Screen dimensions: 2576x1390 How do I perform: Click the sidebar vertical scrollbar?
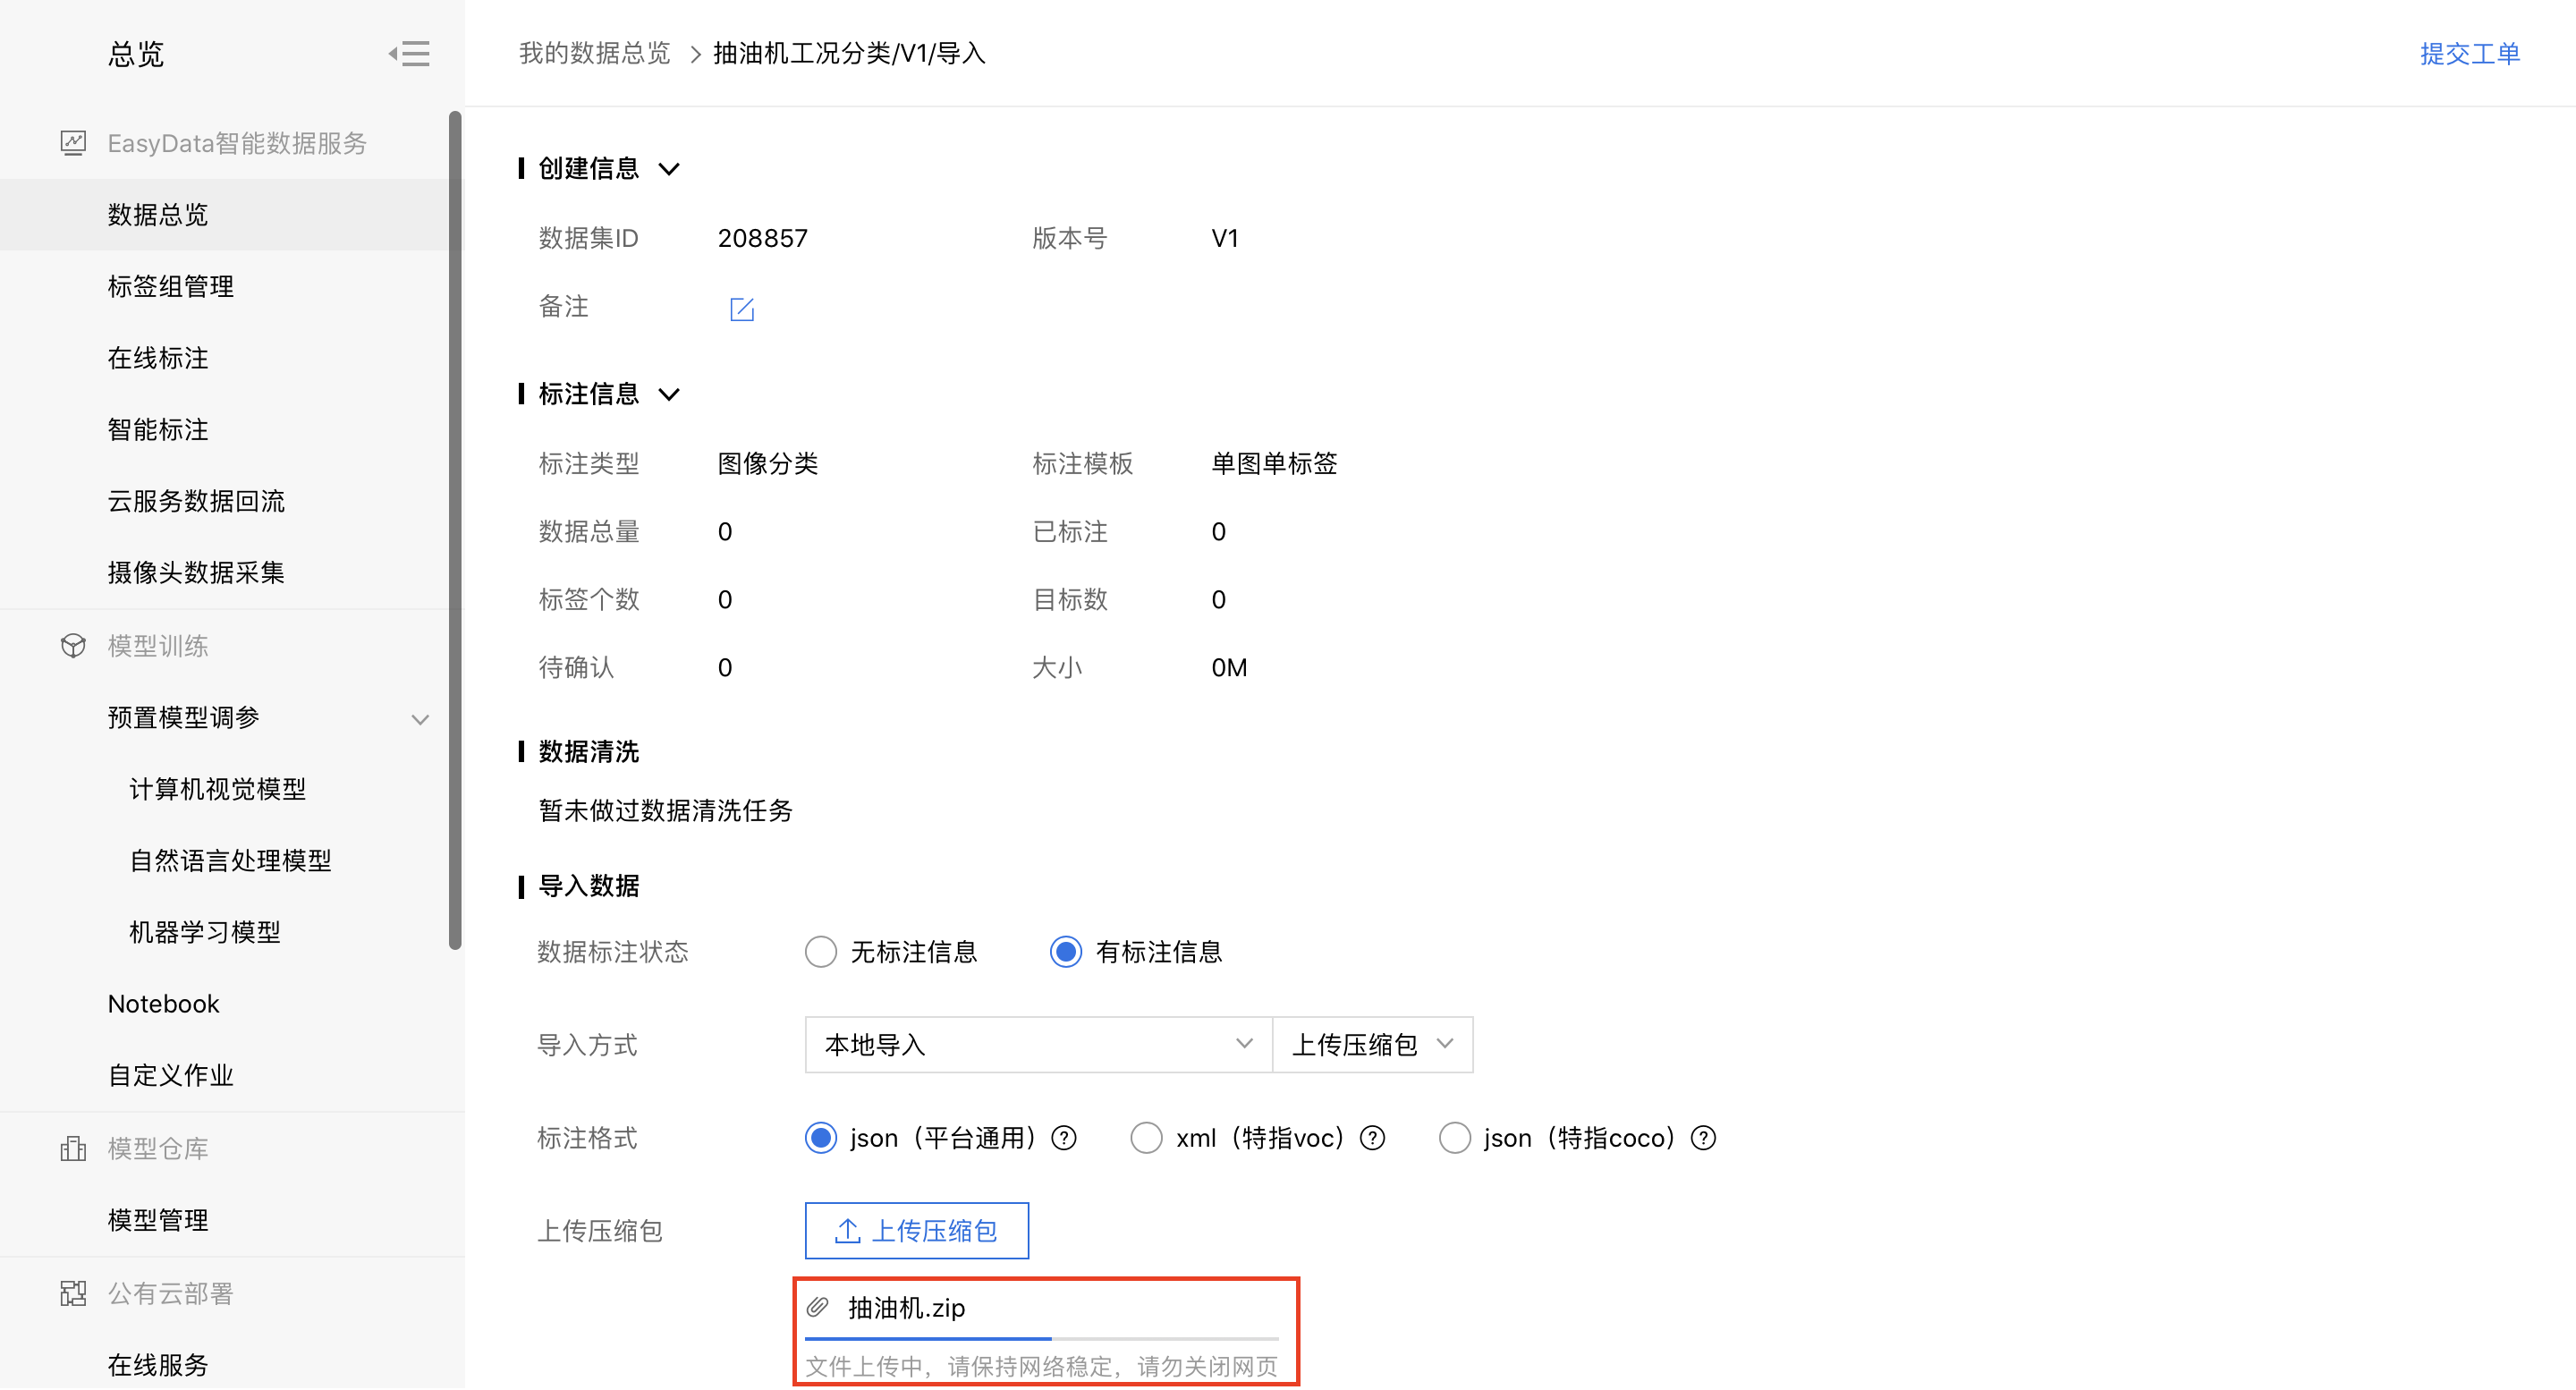coord(455,530)
